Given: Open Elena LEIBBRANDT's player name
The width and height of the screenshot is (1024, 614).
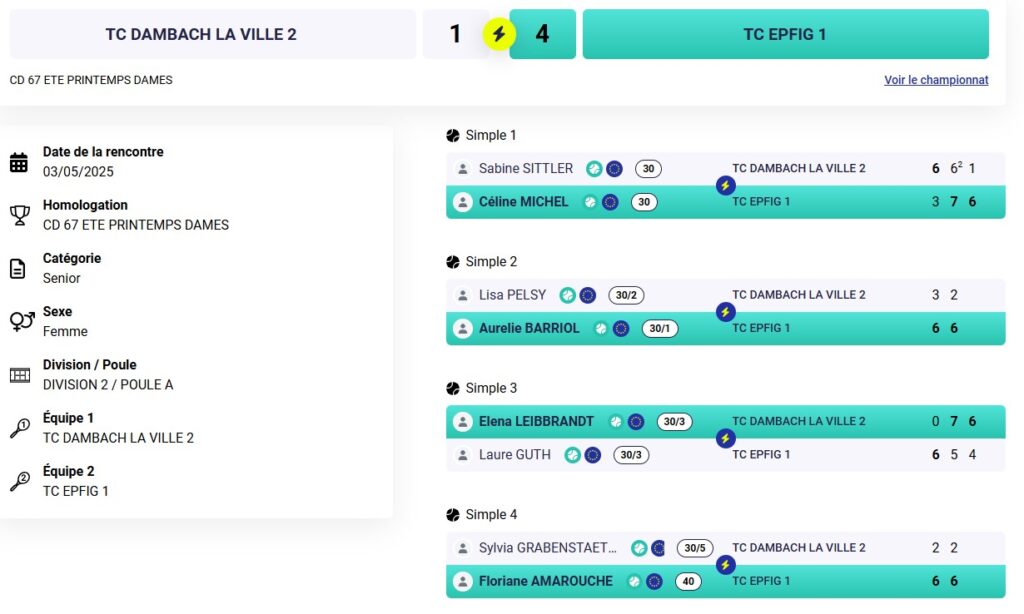Looking at the screenshot, I should (536, 422).
